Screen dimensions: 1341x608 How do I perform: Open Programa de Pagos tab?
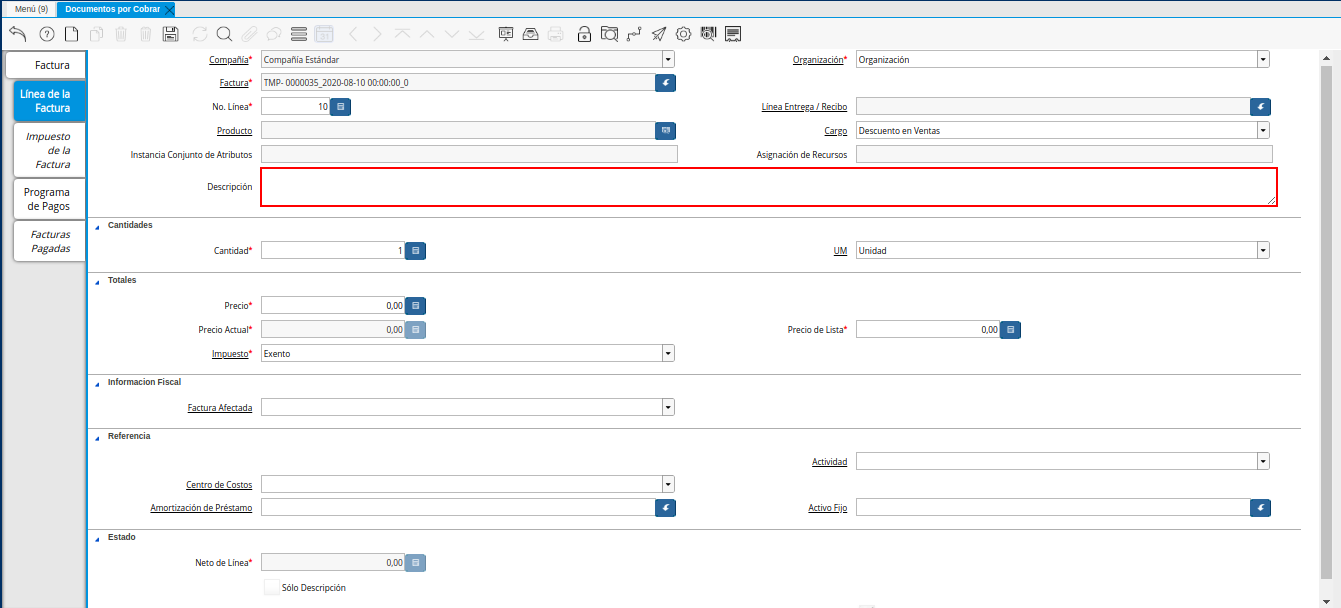[x=50, y=198]
